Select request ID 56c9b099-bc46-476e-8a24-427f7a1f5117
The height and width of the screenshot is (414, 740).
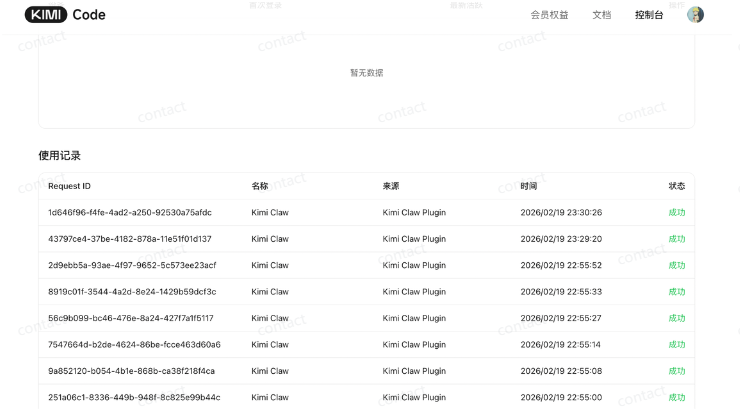point(131,318)
